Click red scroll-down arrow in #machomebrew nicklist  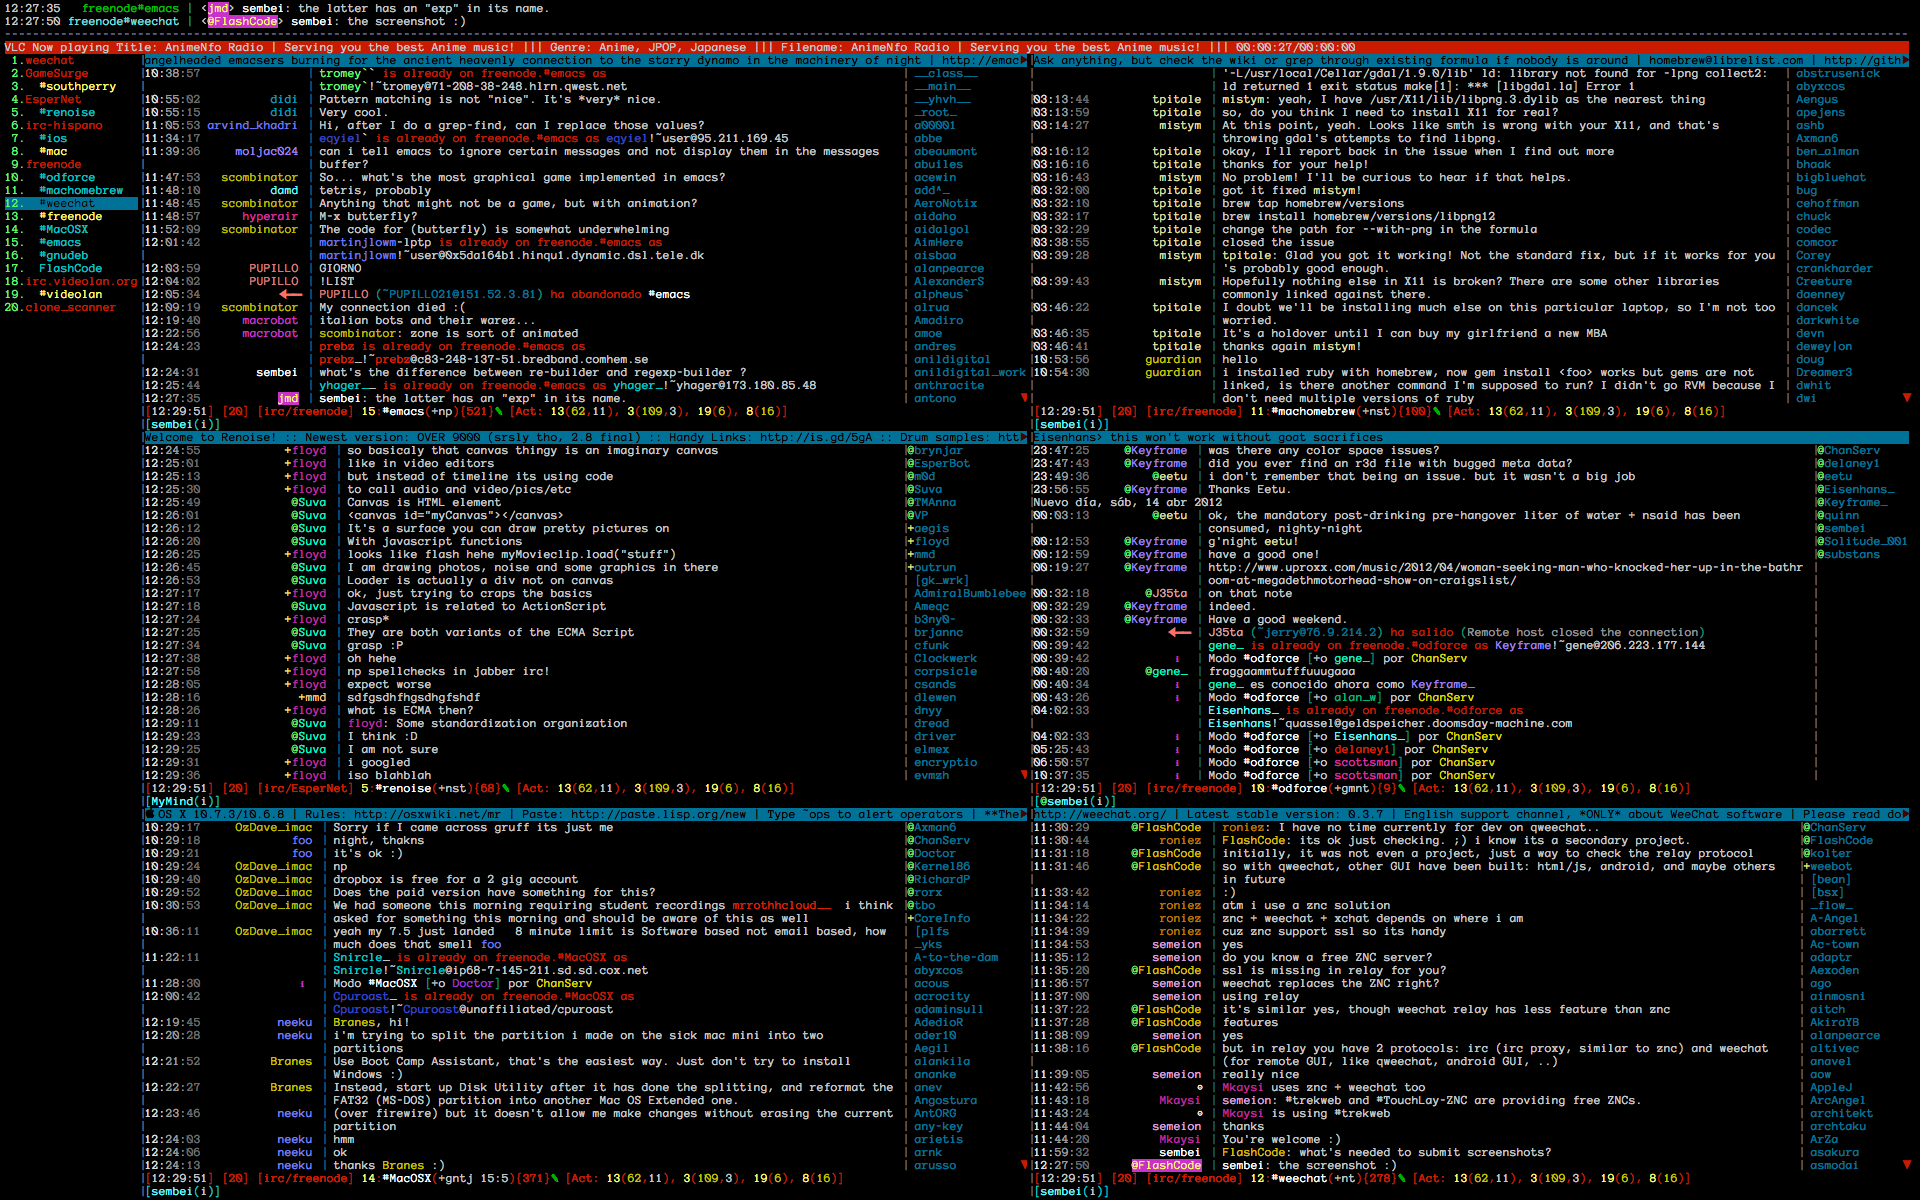pos(1906,398)
